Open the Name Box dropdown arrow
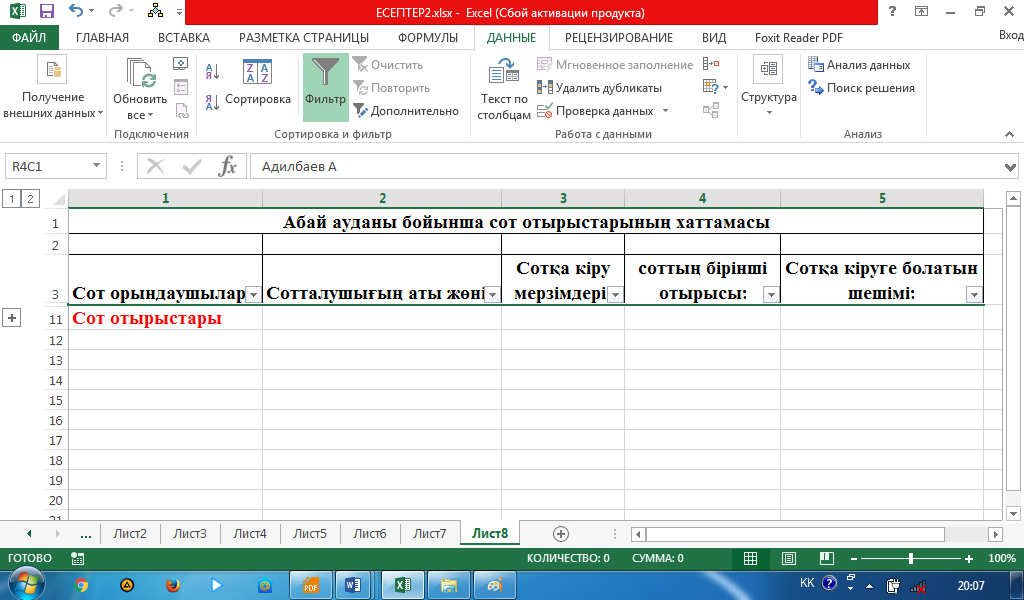Screen dimensions: 1024x600 (96, 166)
